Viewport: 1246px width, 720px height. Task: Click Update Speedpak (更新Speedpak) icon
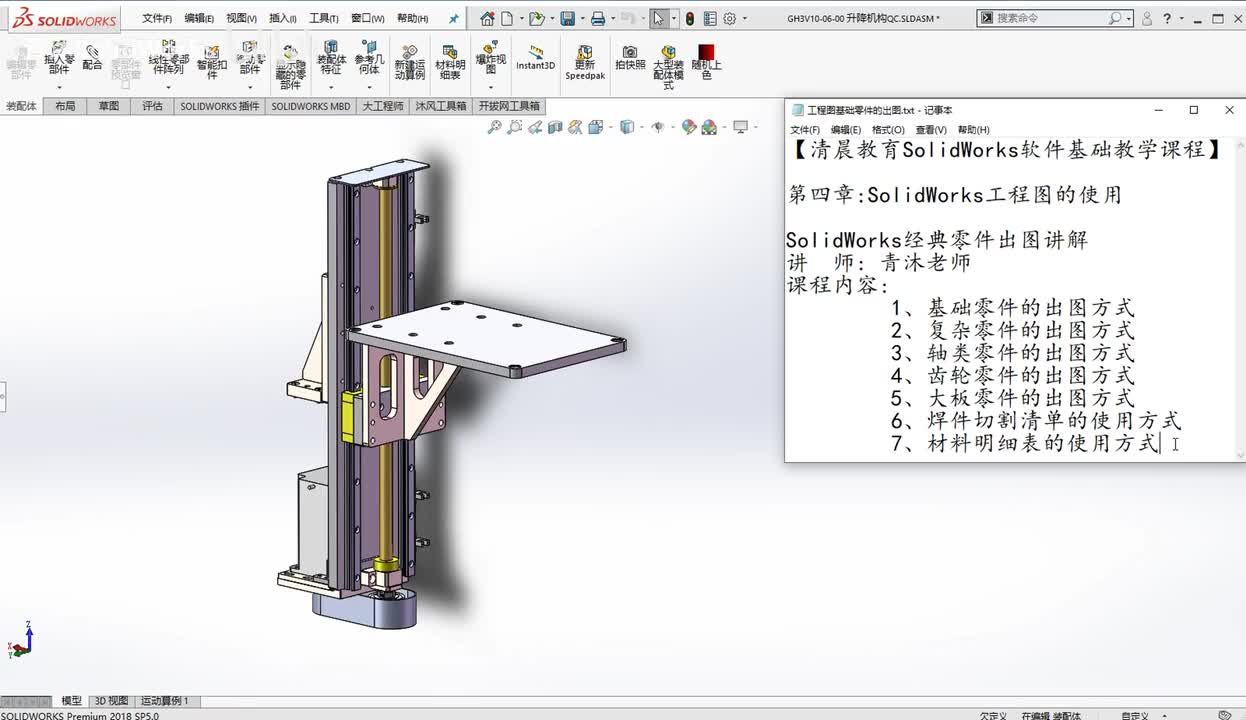(x=585, y=62)
